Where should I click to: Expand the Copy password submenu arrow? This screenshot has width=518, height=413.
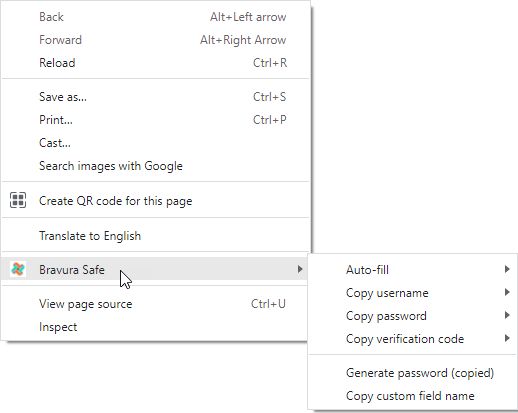507,315
